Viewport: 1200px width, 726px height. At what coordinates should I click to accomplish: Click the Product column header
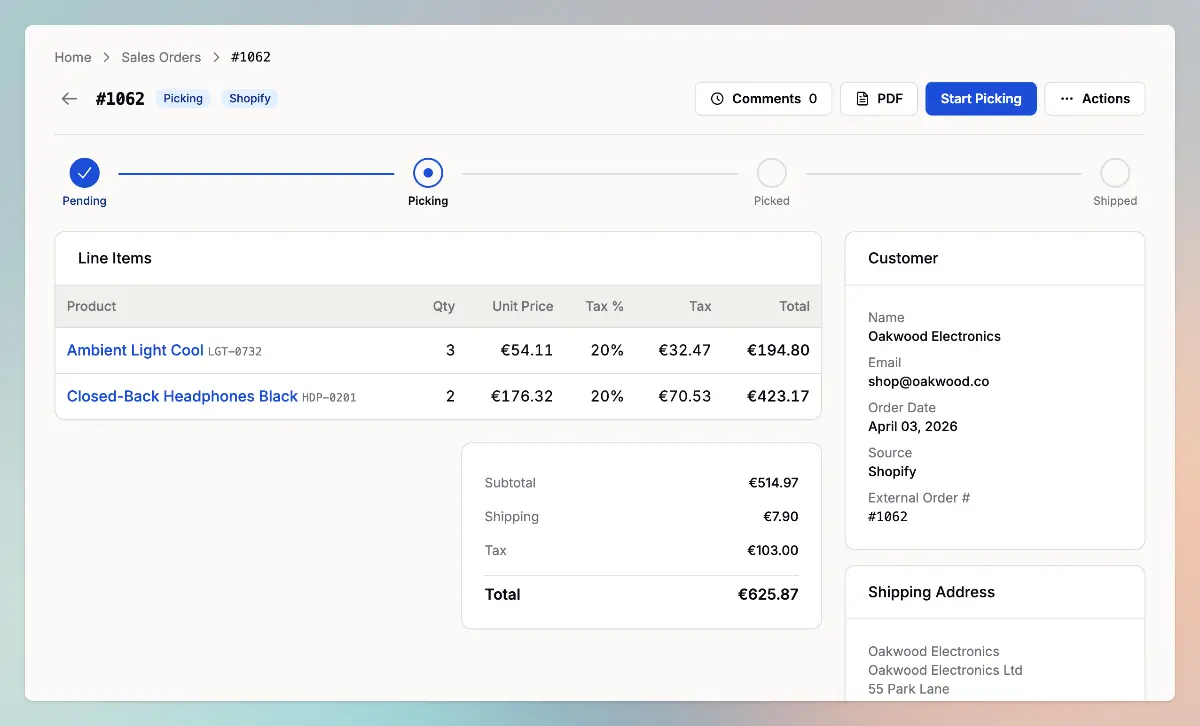coord(92,306)
